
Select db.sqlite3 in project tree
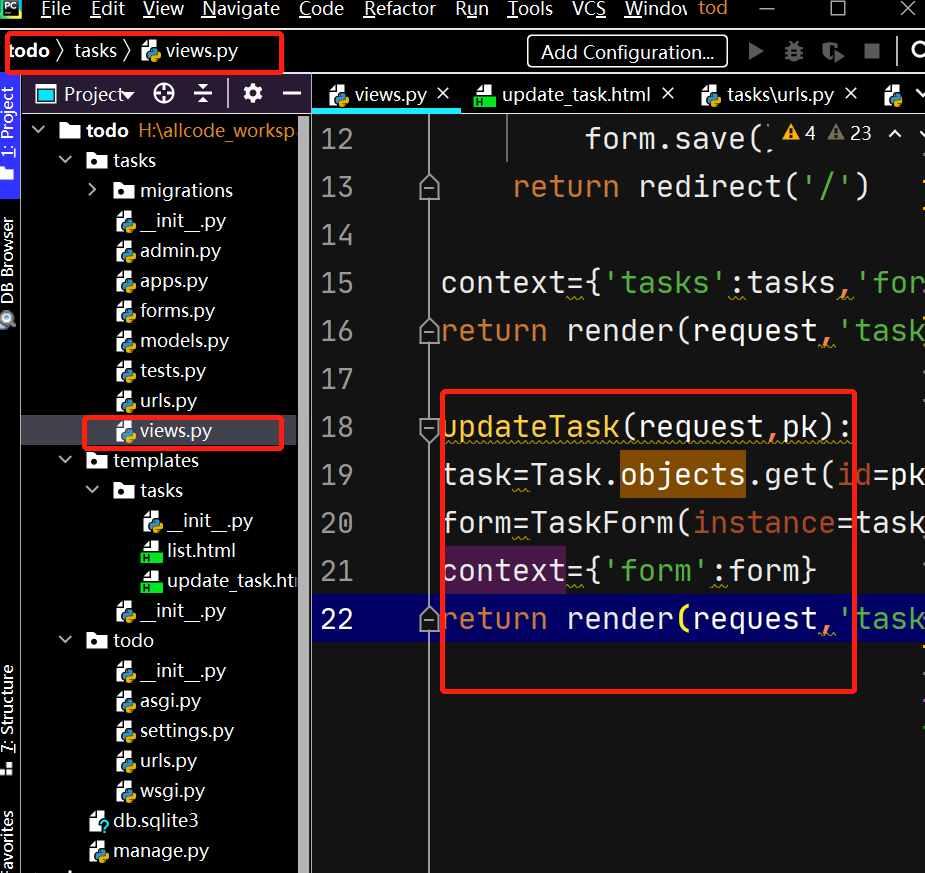pyautogui.click(x=144, y=821)
